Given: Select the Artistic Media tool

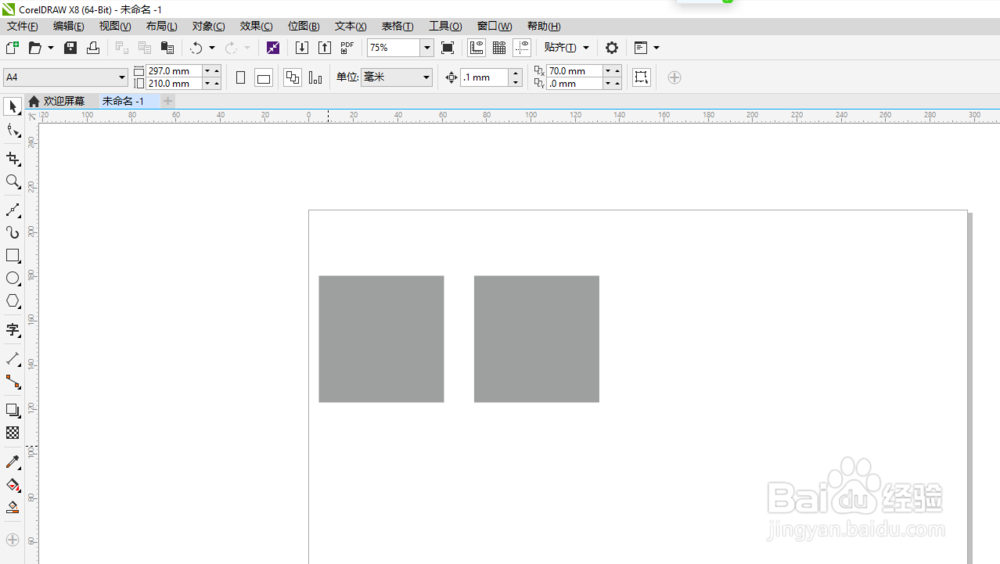Looking at the screenshot, I should [12, 232].
